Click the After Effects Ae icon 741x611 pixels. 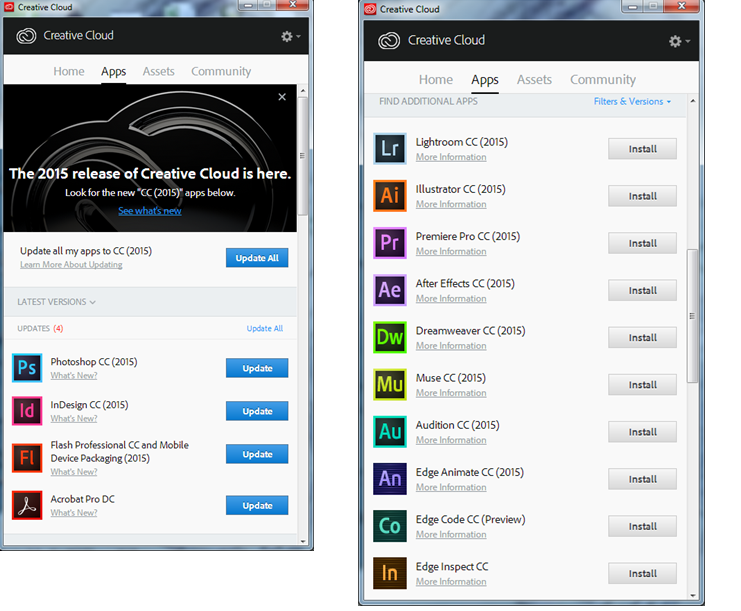[x=390, y=290]
